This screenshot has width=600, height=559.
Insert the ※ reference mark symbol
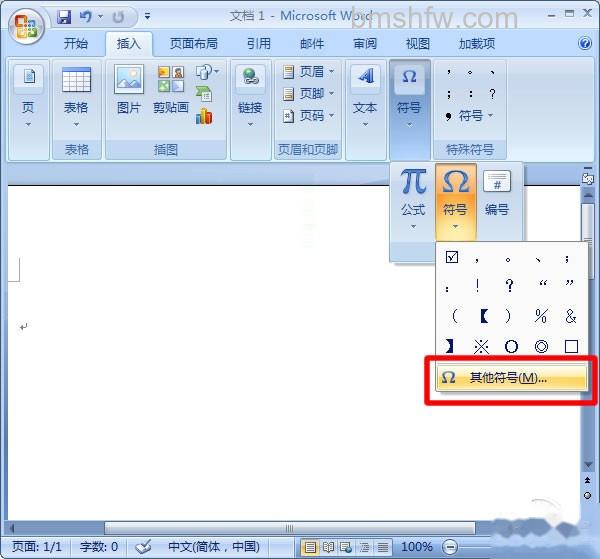tap(481, 347)
